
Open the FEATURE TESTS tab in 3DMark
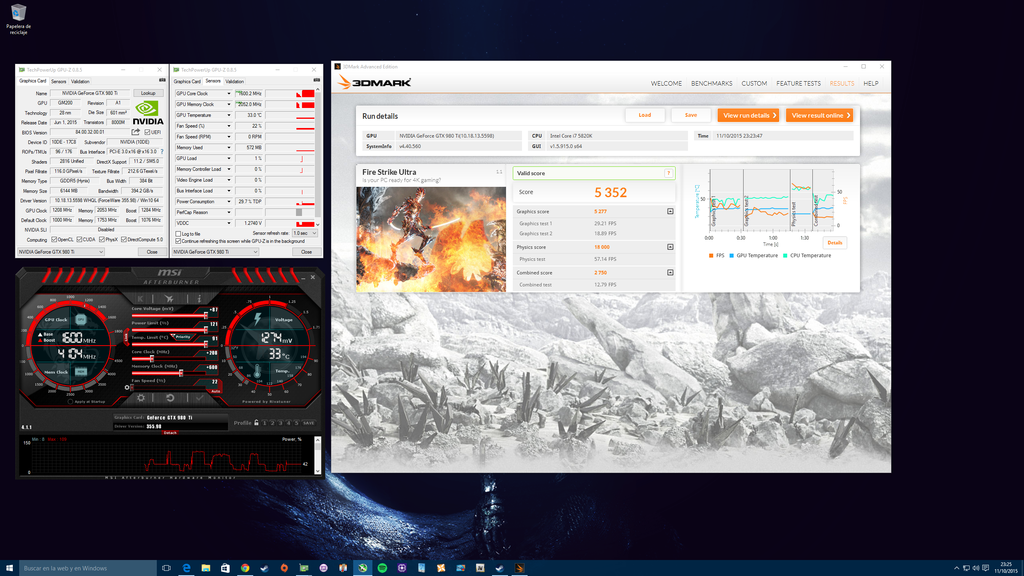tap(799, 84)
